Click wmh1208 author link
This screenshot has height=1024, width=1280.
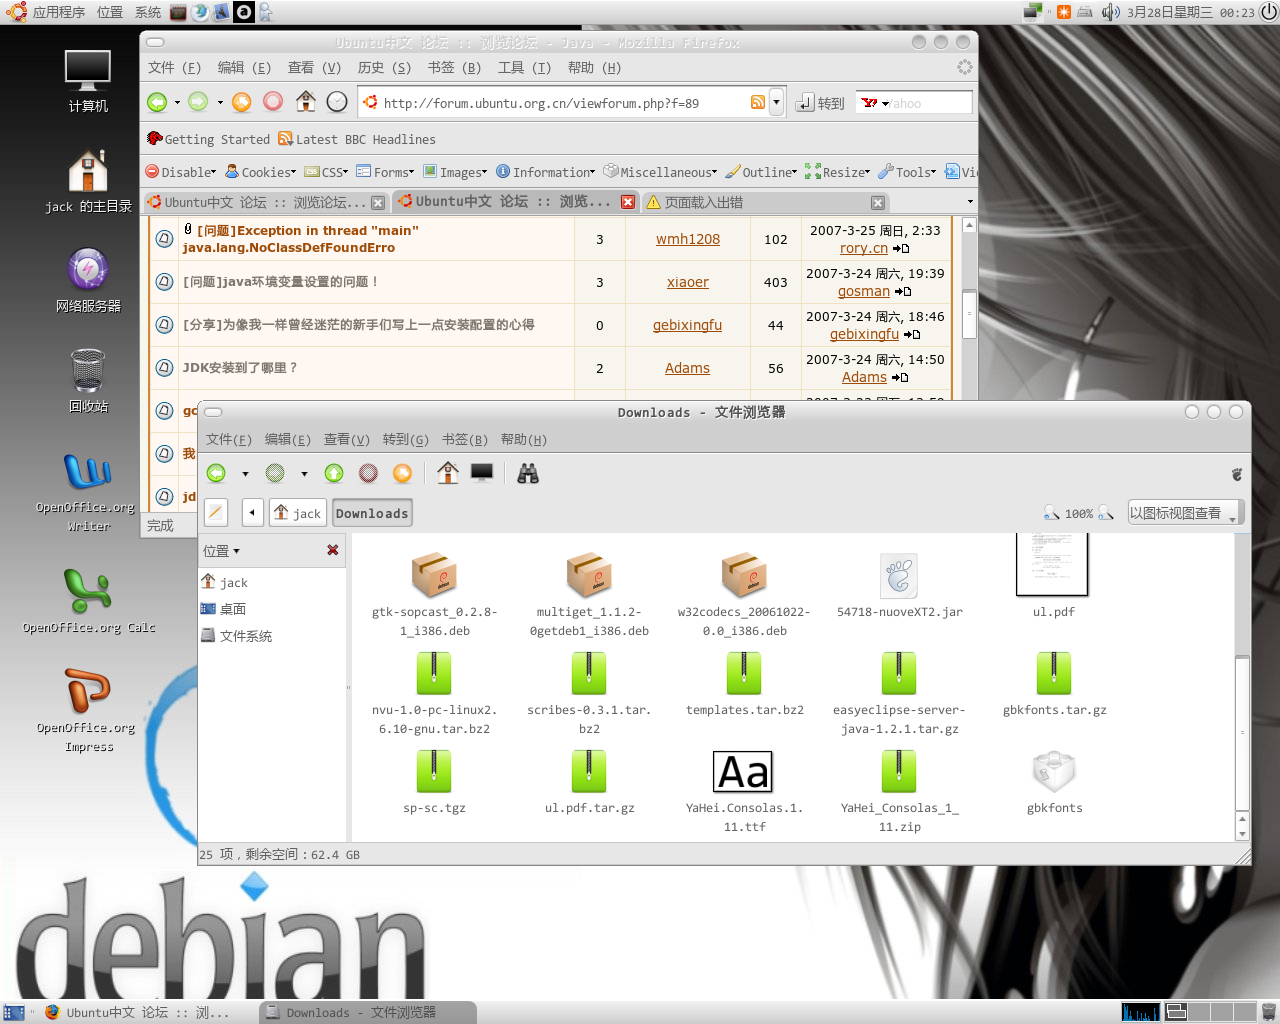point(688,239)
